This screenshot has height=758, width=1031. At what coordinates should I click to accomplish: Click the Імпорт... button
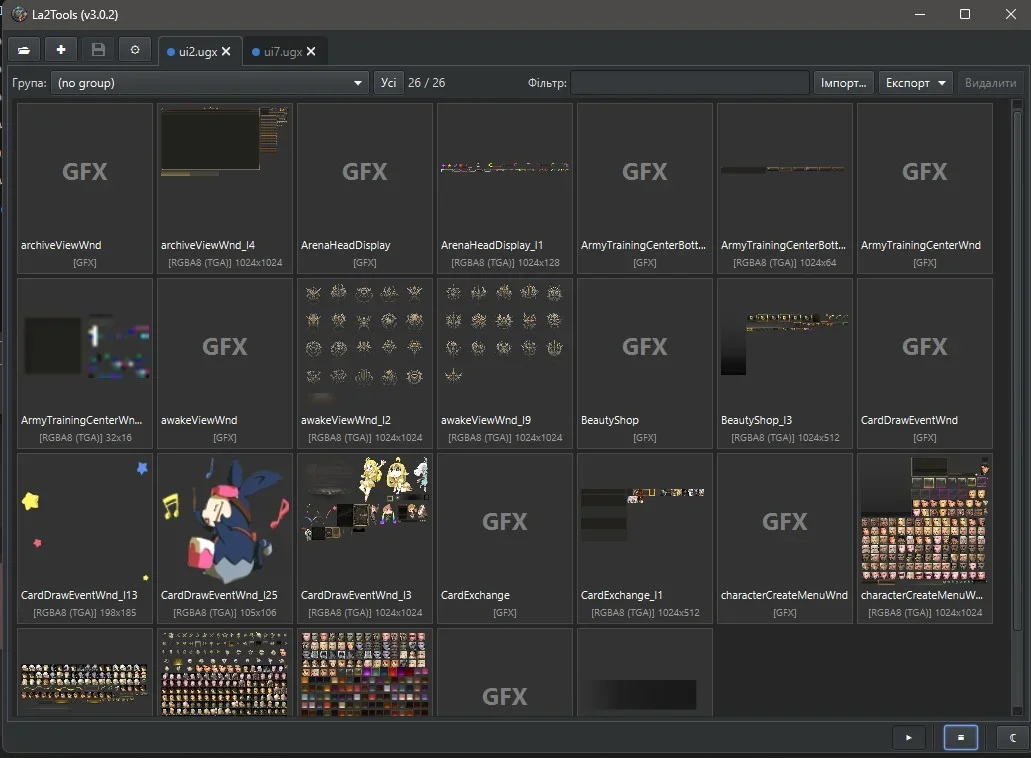(844, 83)
